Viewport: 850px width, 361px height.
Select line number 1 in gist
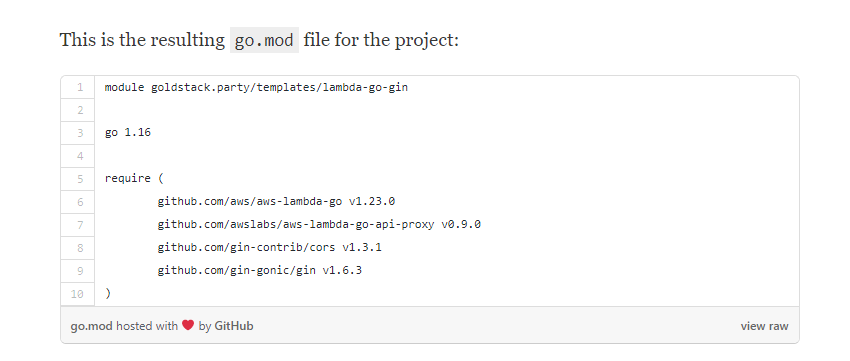(x=80, y=87)
